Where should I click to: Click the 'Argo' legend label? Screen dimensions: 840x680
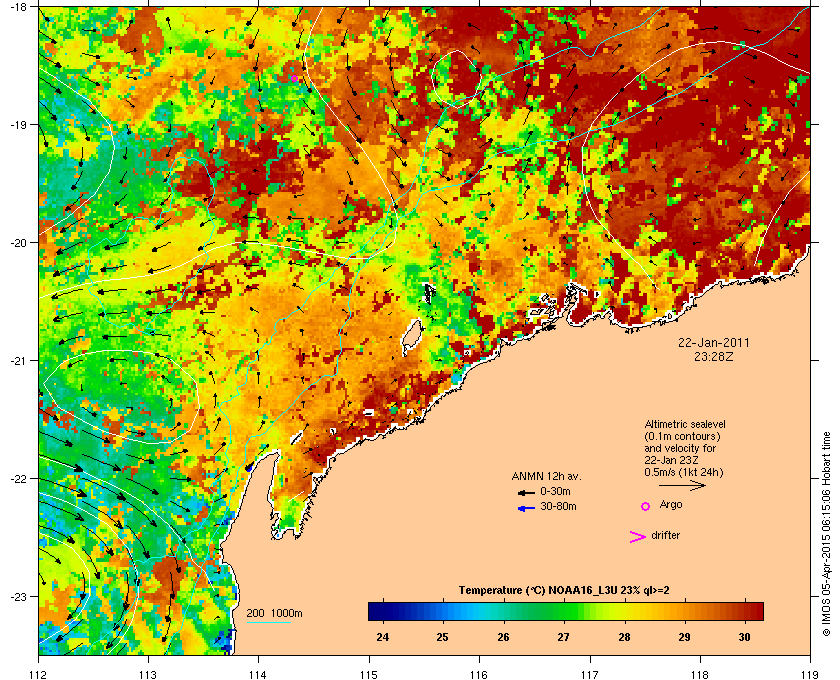pyautogui.click(x=671, y=505)
